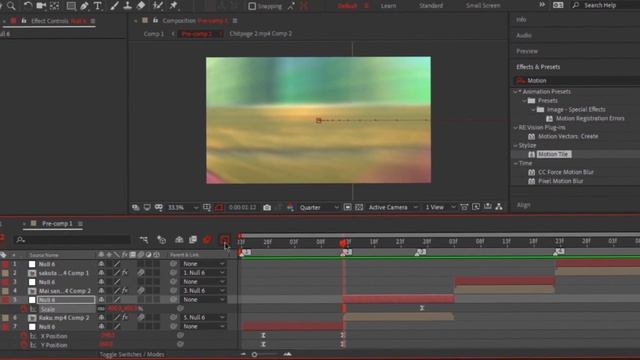Select the Pen tool
The height and width of the screenshot is (360, 640).
point(84,5)
